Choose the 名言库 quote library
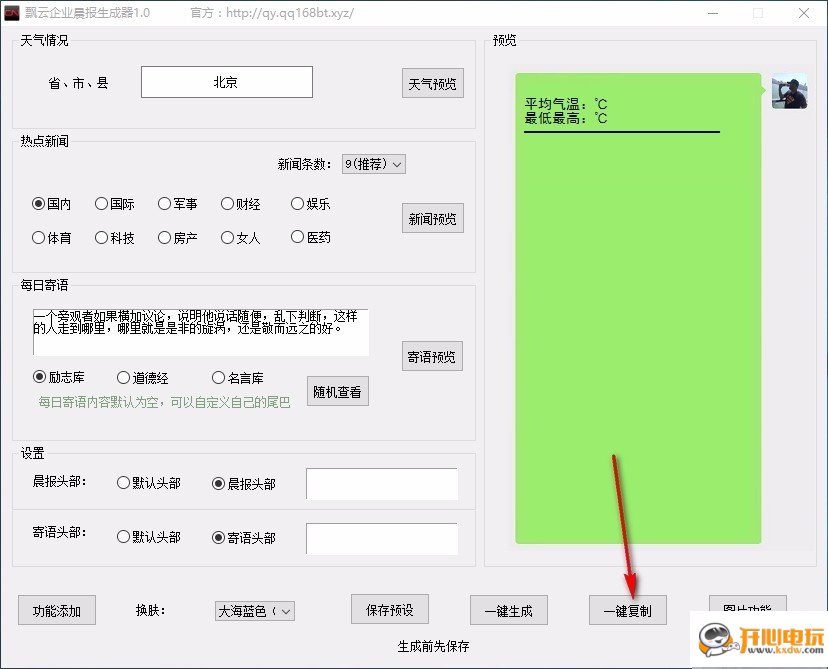This screenshot has height=669, width=828. 238,378
